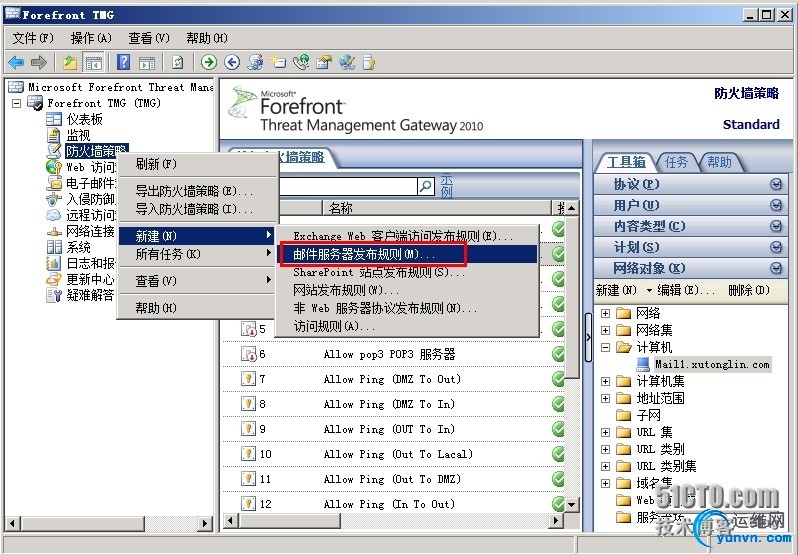Select 访问规则(A)... submenu item

point(407,326)
